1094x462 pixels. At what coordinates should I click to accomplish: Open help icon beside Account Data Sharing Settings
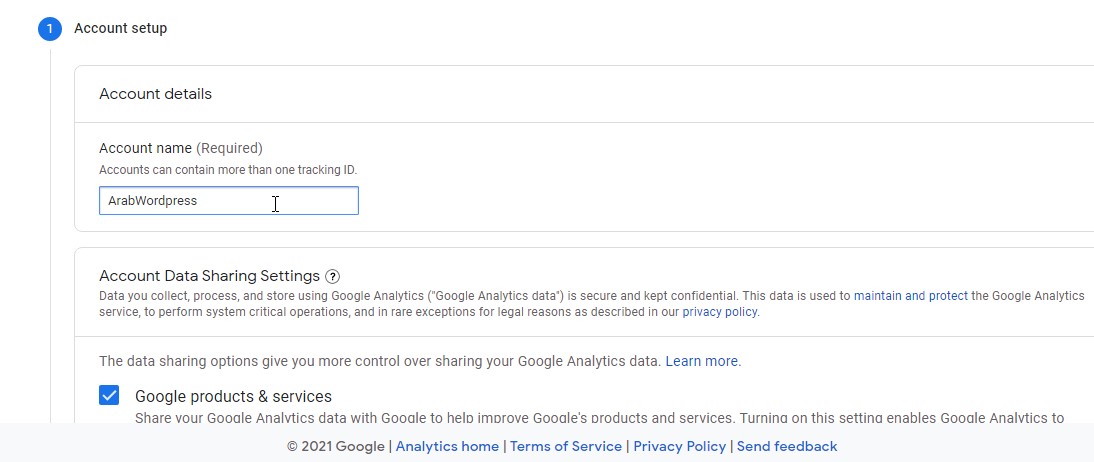[x=333, y=276]
